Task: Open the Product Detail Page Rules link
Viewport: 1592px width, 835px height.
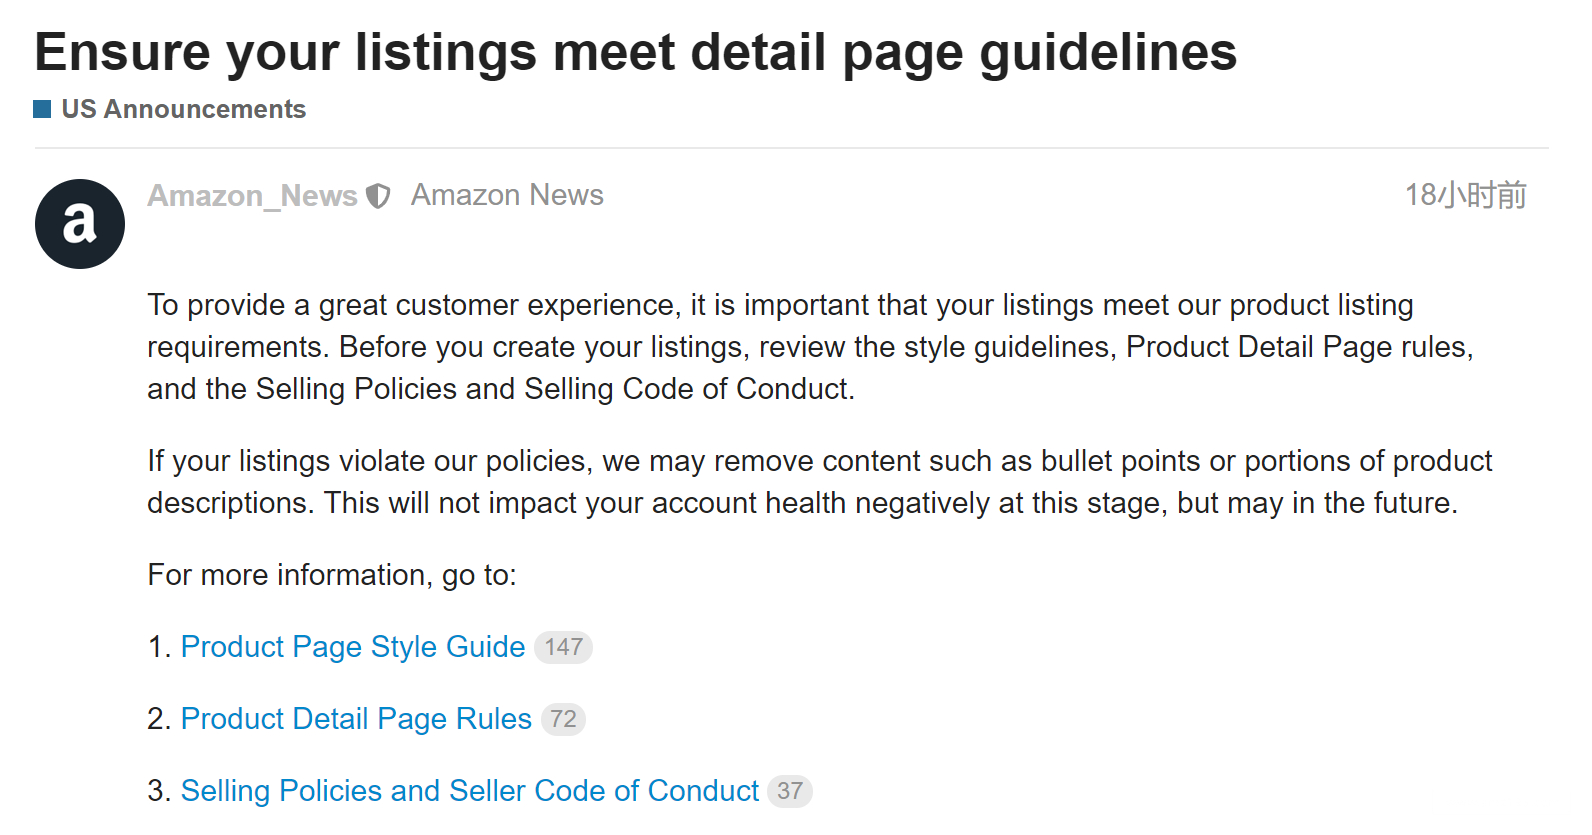Action: point(356,719)
